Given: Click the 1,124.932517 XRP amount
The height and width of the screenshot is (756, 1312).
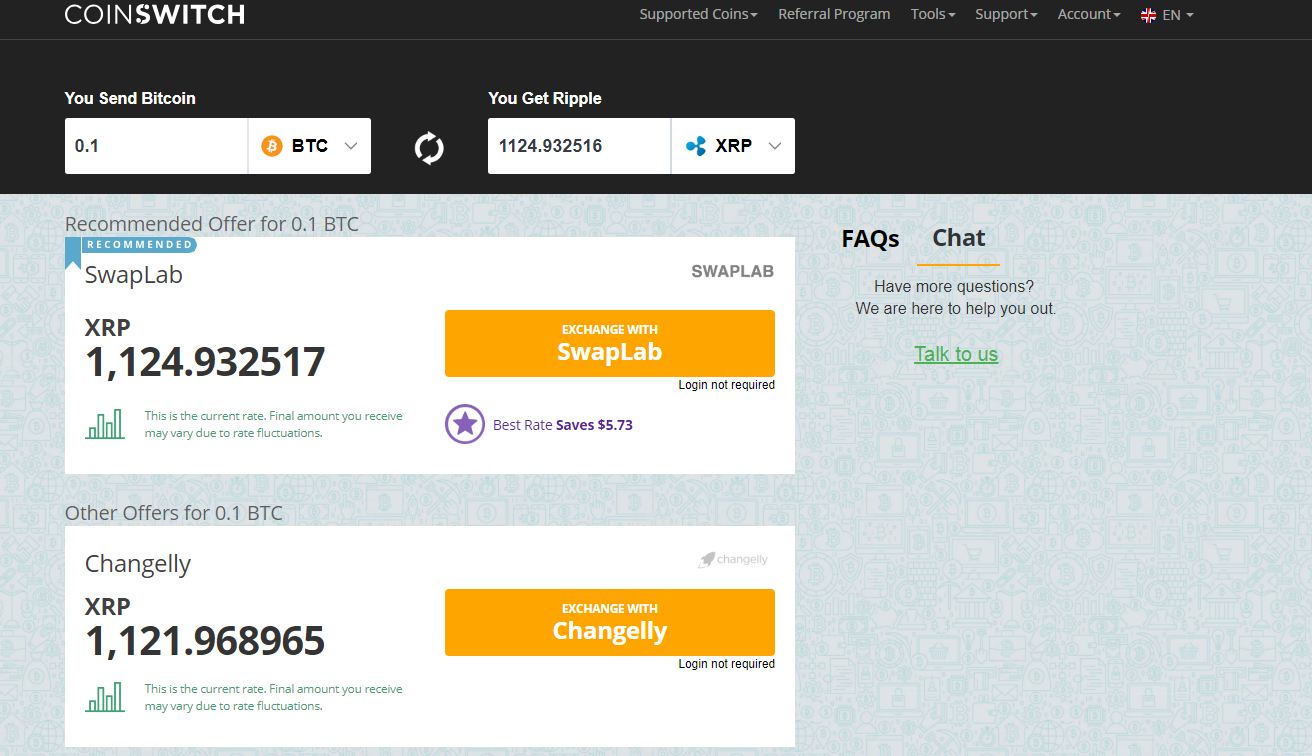Looking at the screenshot, I should pyautogui.click(x=205, y=362).
